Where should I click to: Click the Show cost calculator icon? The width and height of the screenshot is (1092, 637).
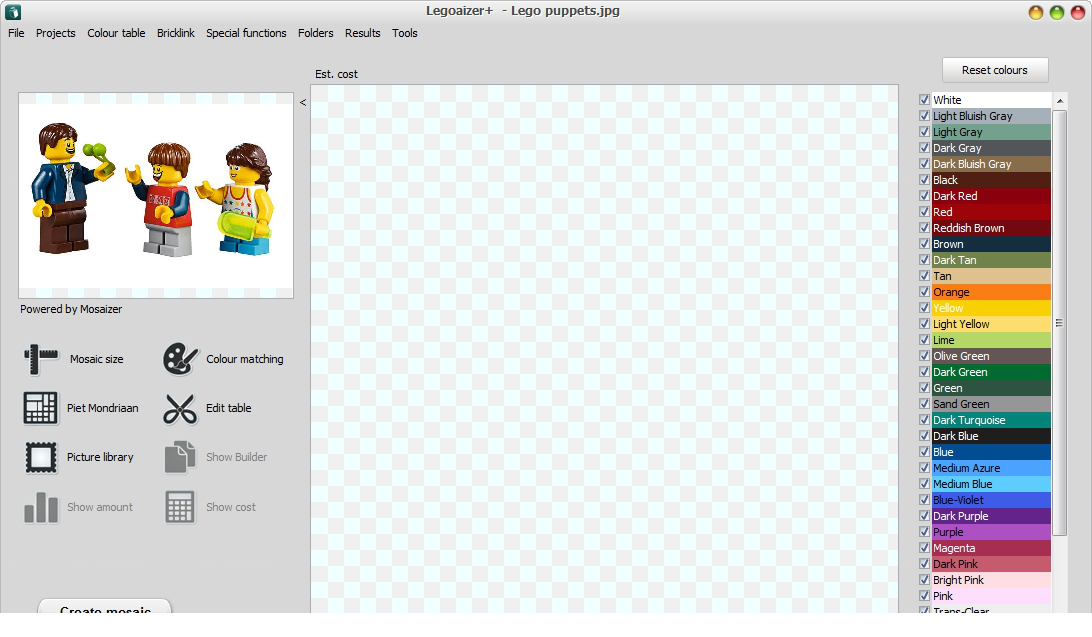pyautogui.click(x=180, y=507)
